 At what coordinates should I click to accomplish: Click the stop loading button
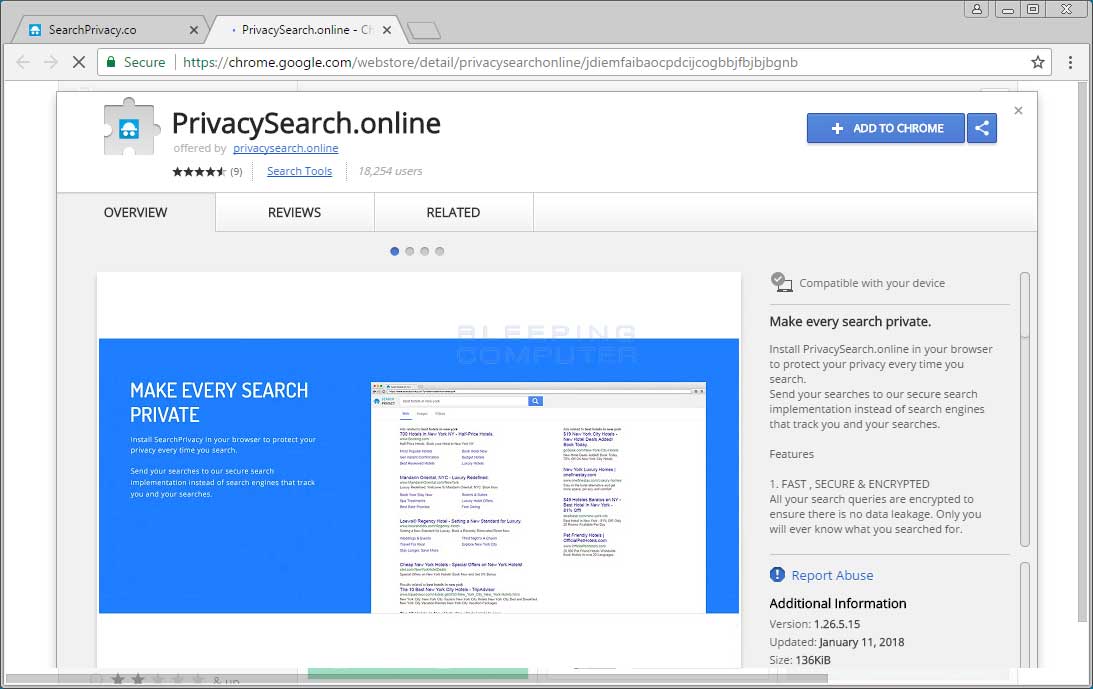pos(79,62)
